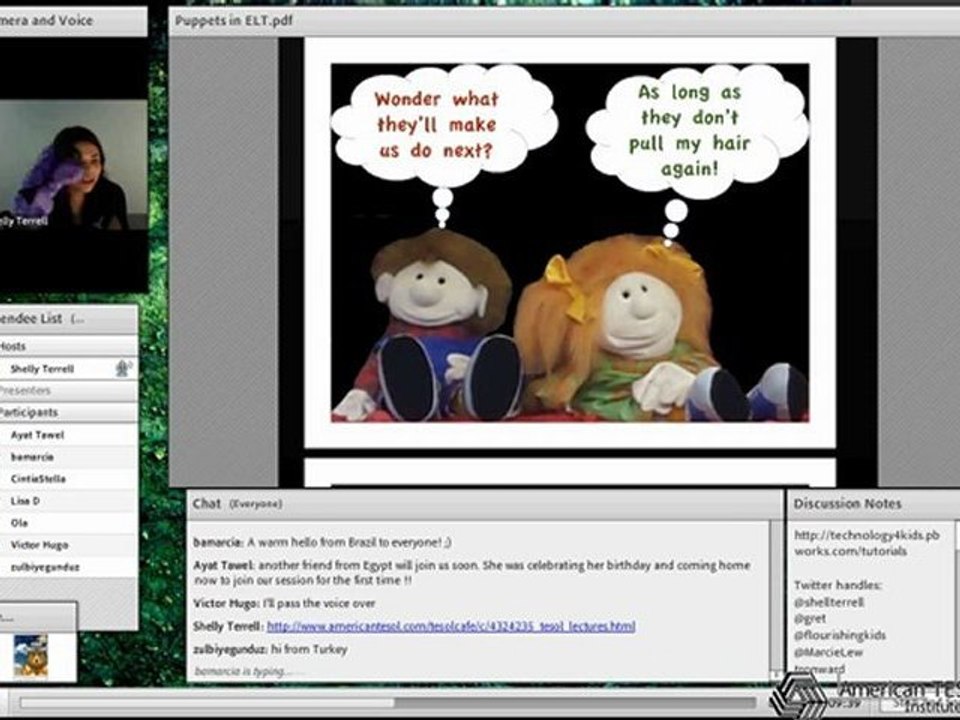Seek within the video progress bar at the bottom
Viewport: 960px width, 720px height.
coord(389,702)
